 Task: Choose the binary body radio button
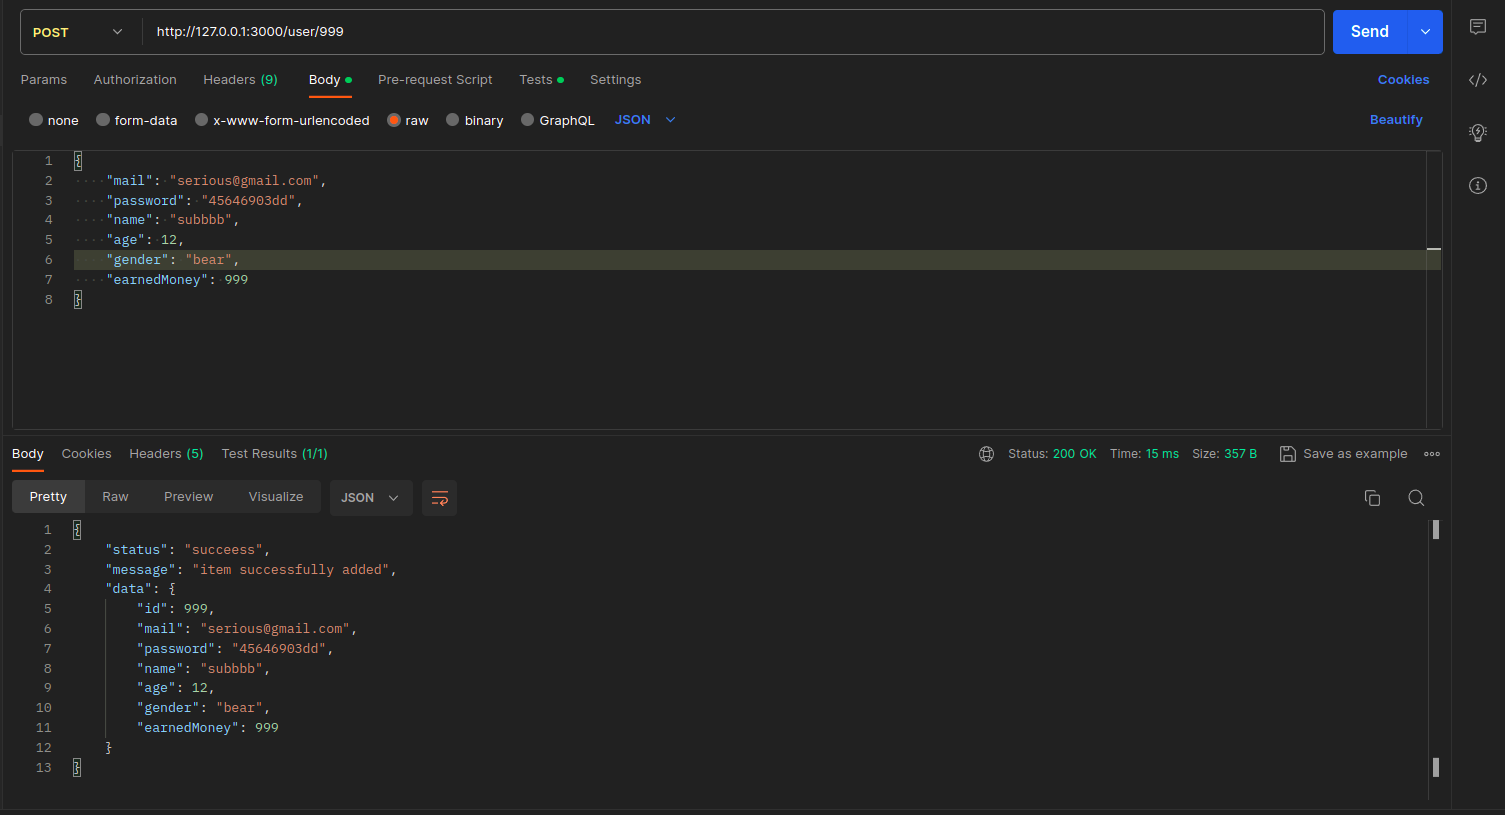(453, 120)
